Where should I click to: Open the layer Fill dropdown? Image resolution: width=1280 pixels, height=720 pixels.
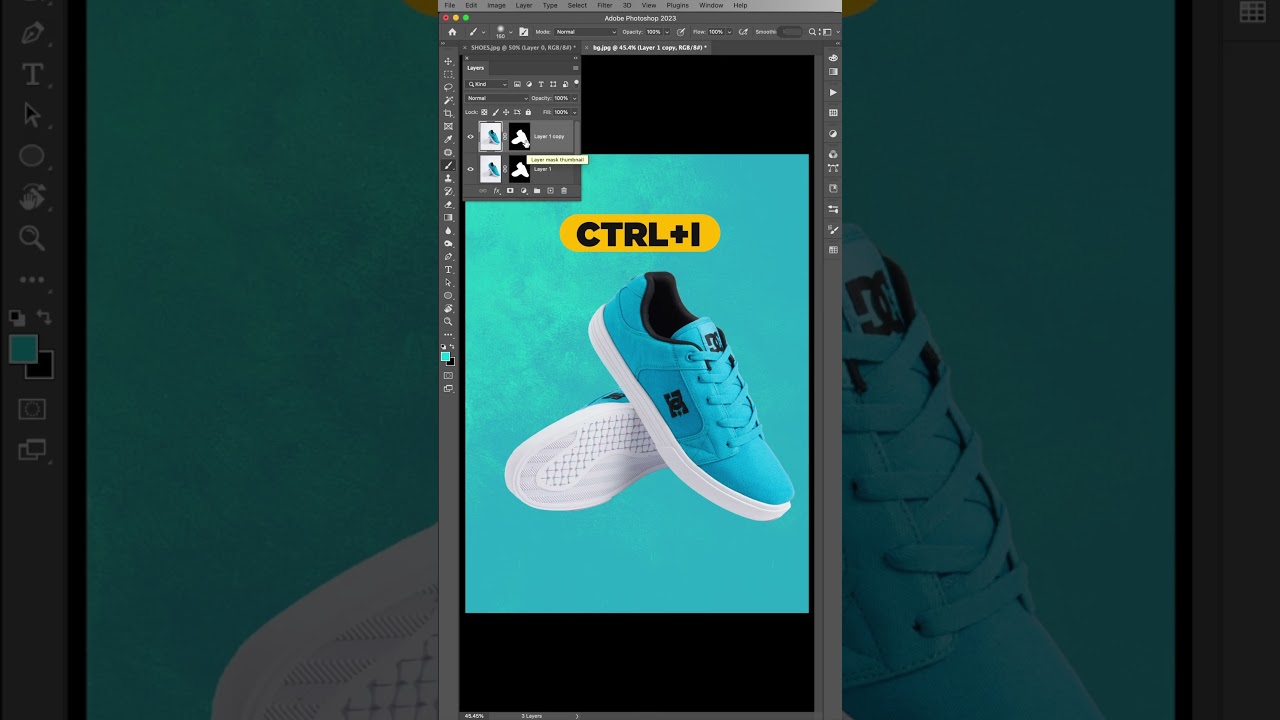point(575,112)
